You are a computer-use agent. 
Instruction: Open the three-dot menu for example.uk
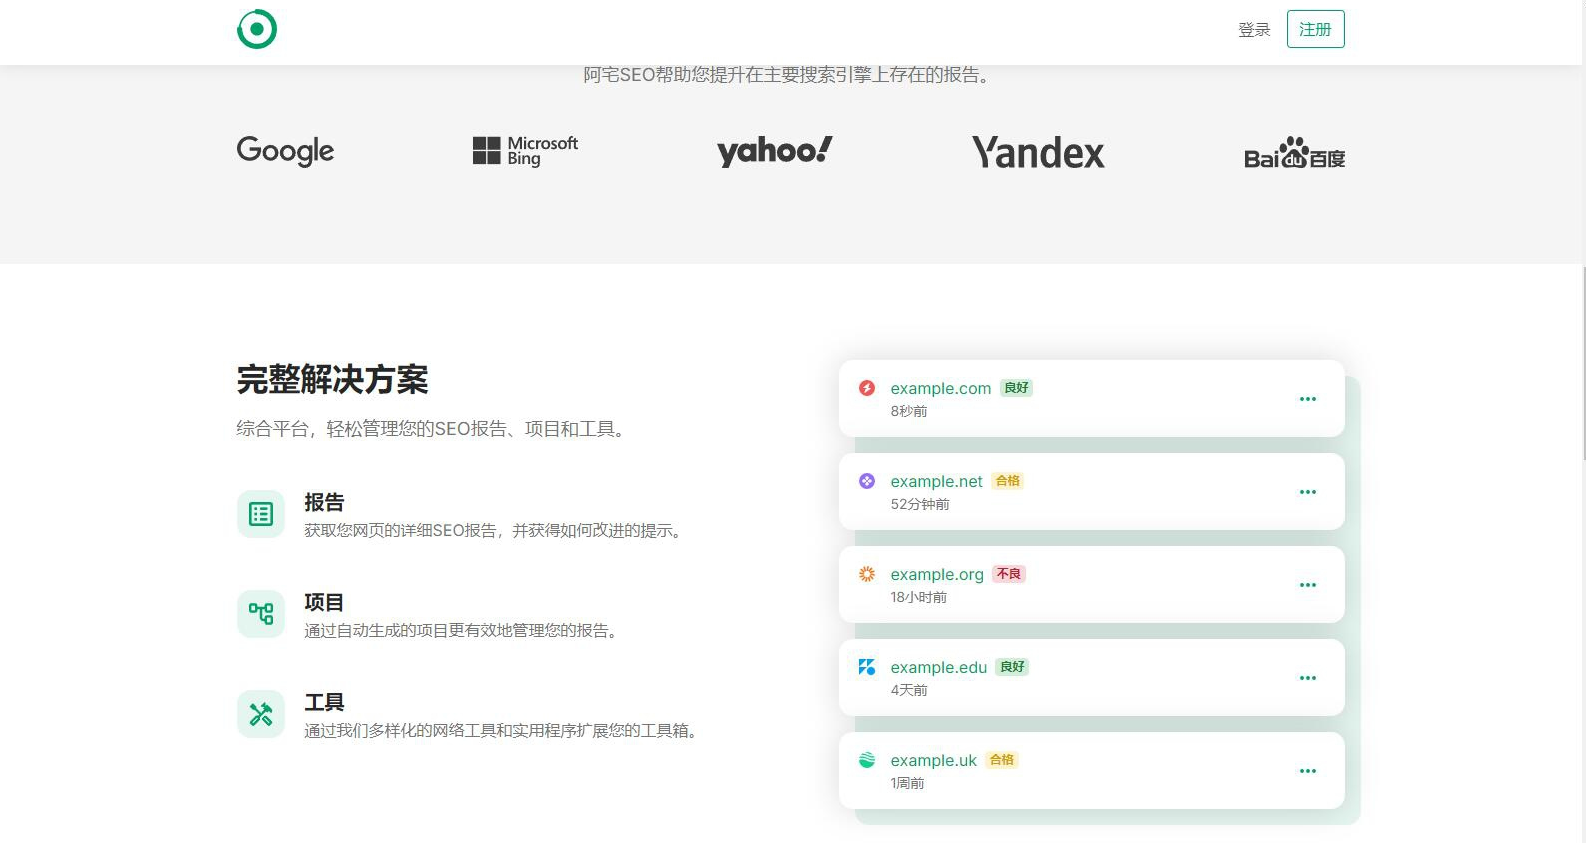[x=1307, y=771]
